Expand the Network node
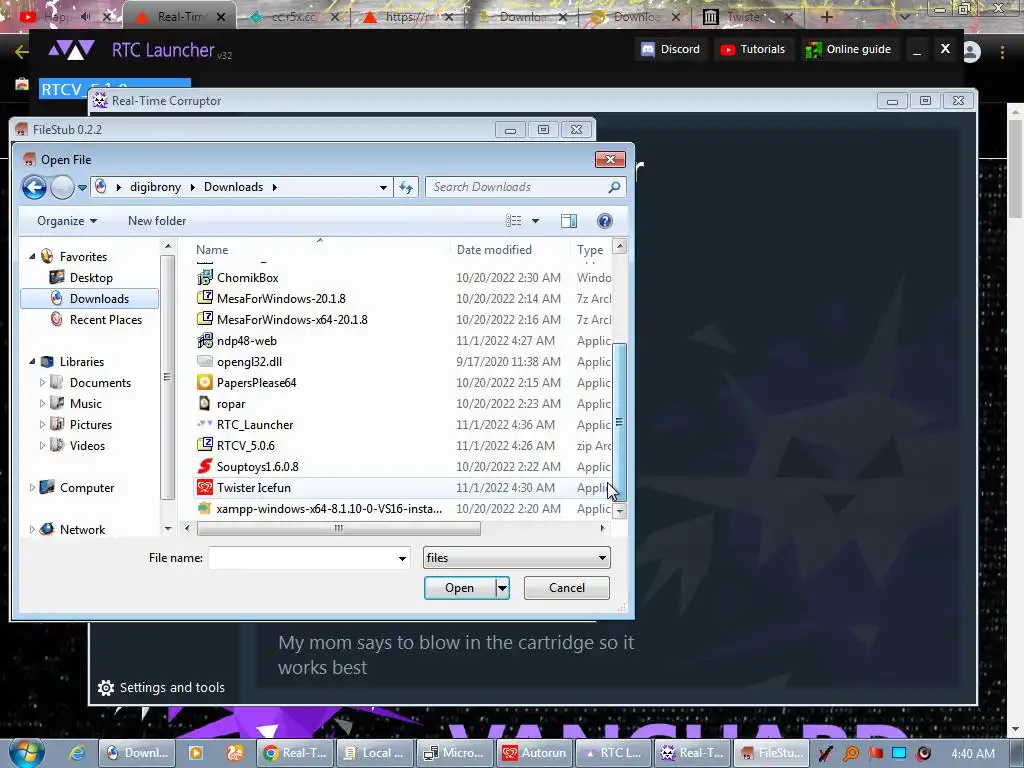Image resolution: width=1024 pixels, height=768 pixels. 32,530
